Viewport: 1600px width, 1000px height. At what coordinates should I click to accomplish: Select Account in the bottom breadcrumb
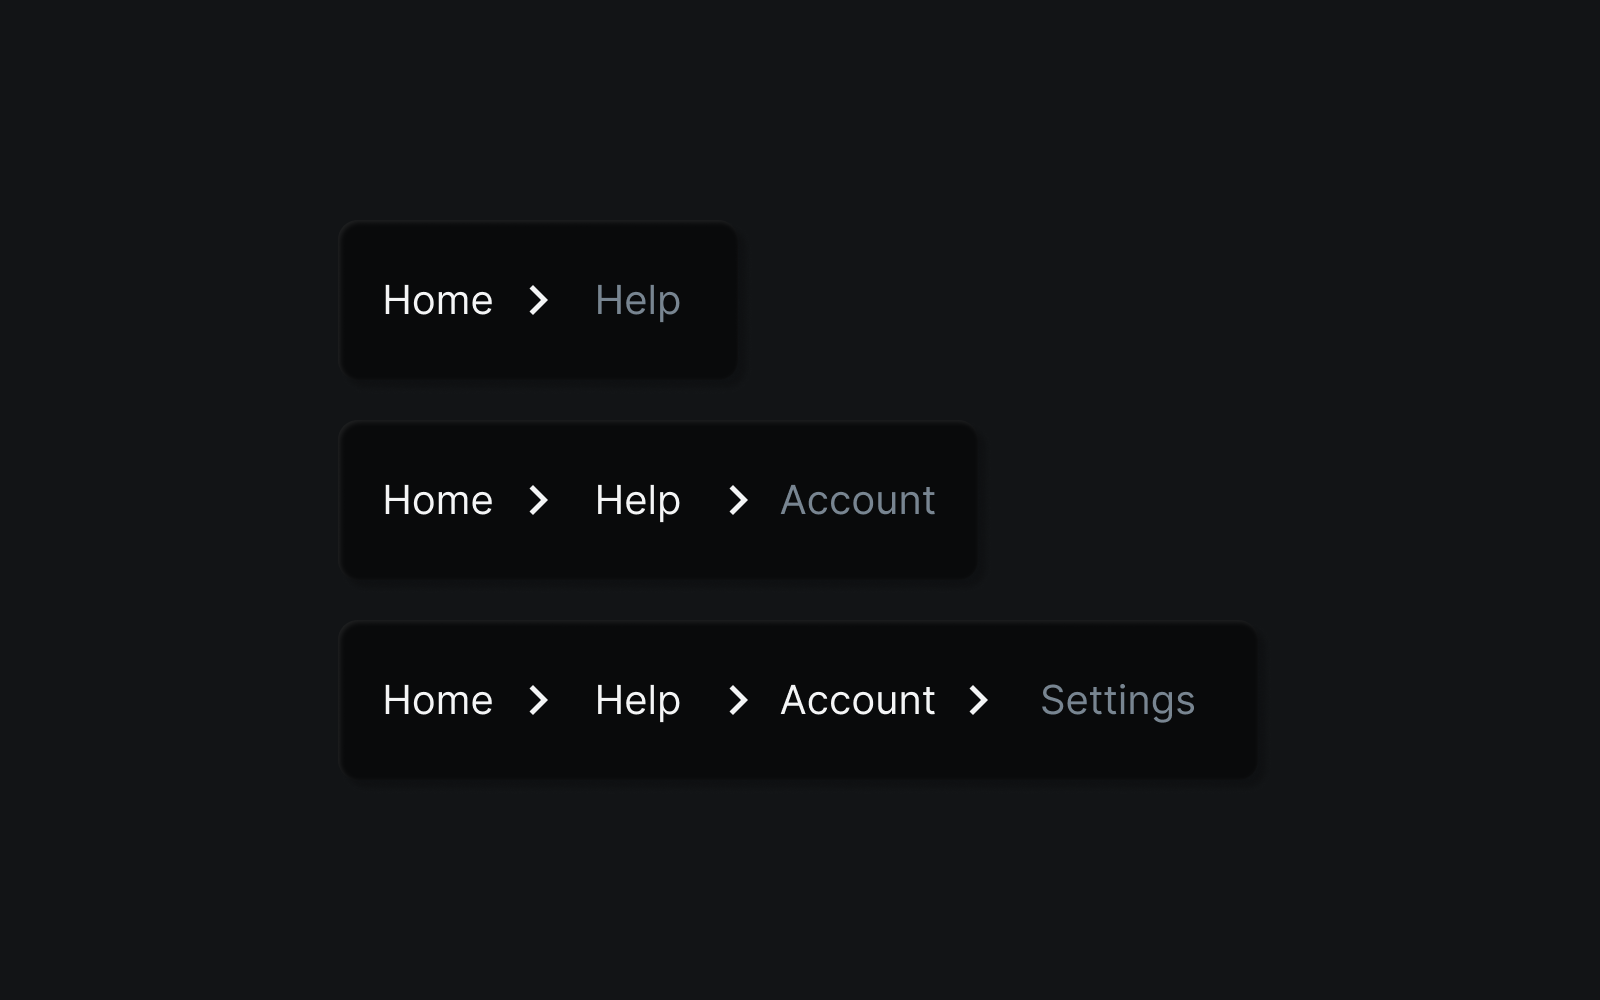coord(857,700)
